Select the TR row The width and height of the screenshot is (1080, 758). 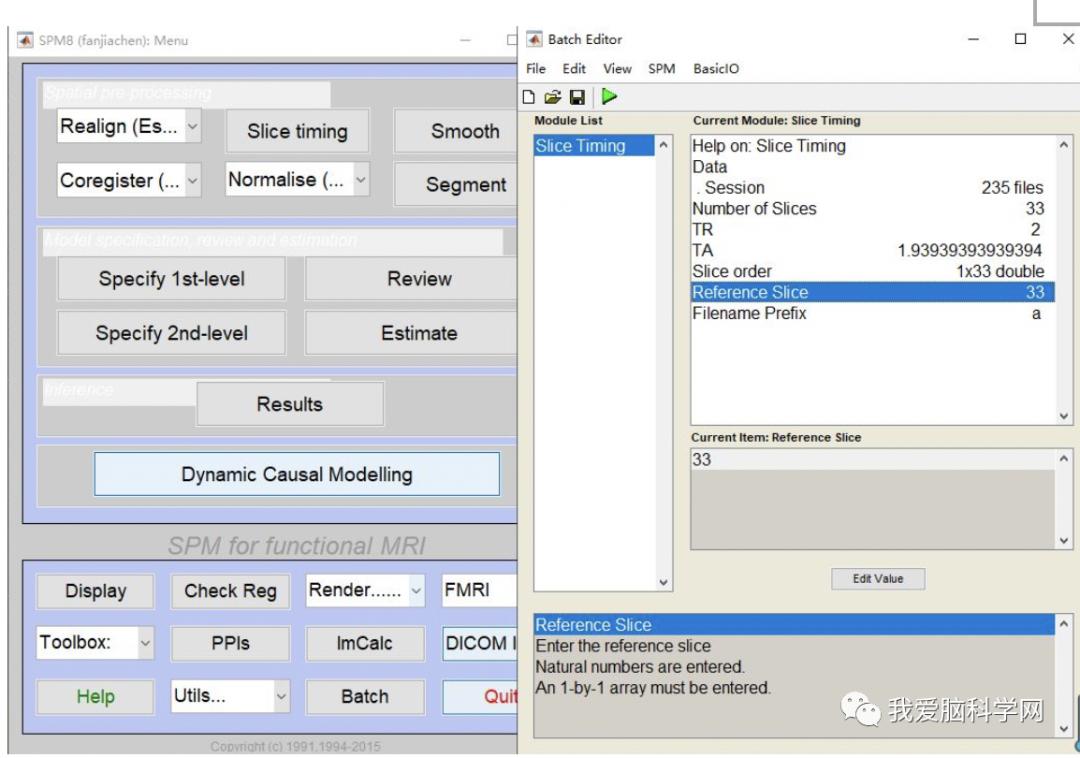pyautogui.click(x=873, y=230)
